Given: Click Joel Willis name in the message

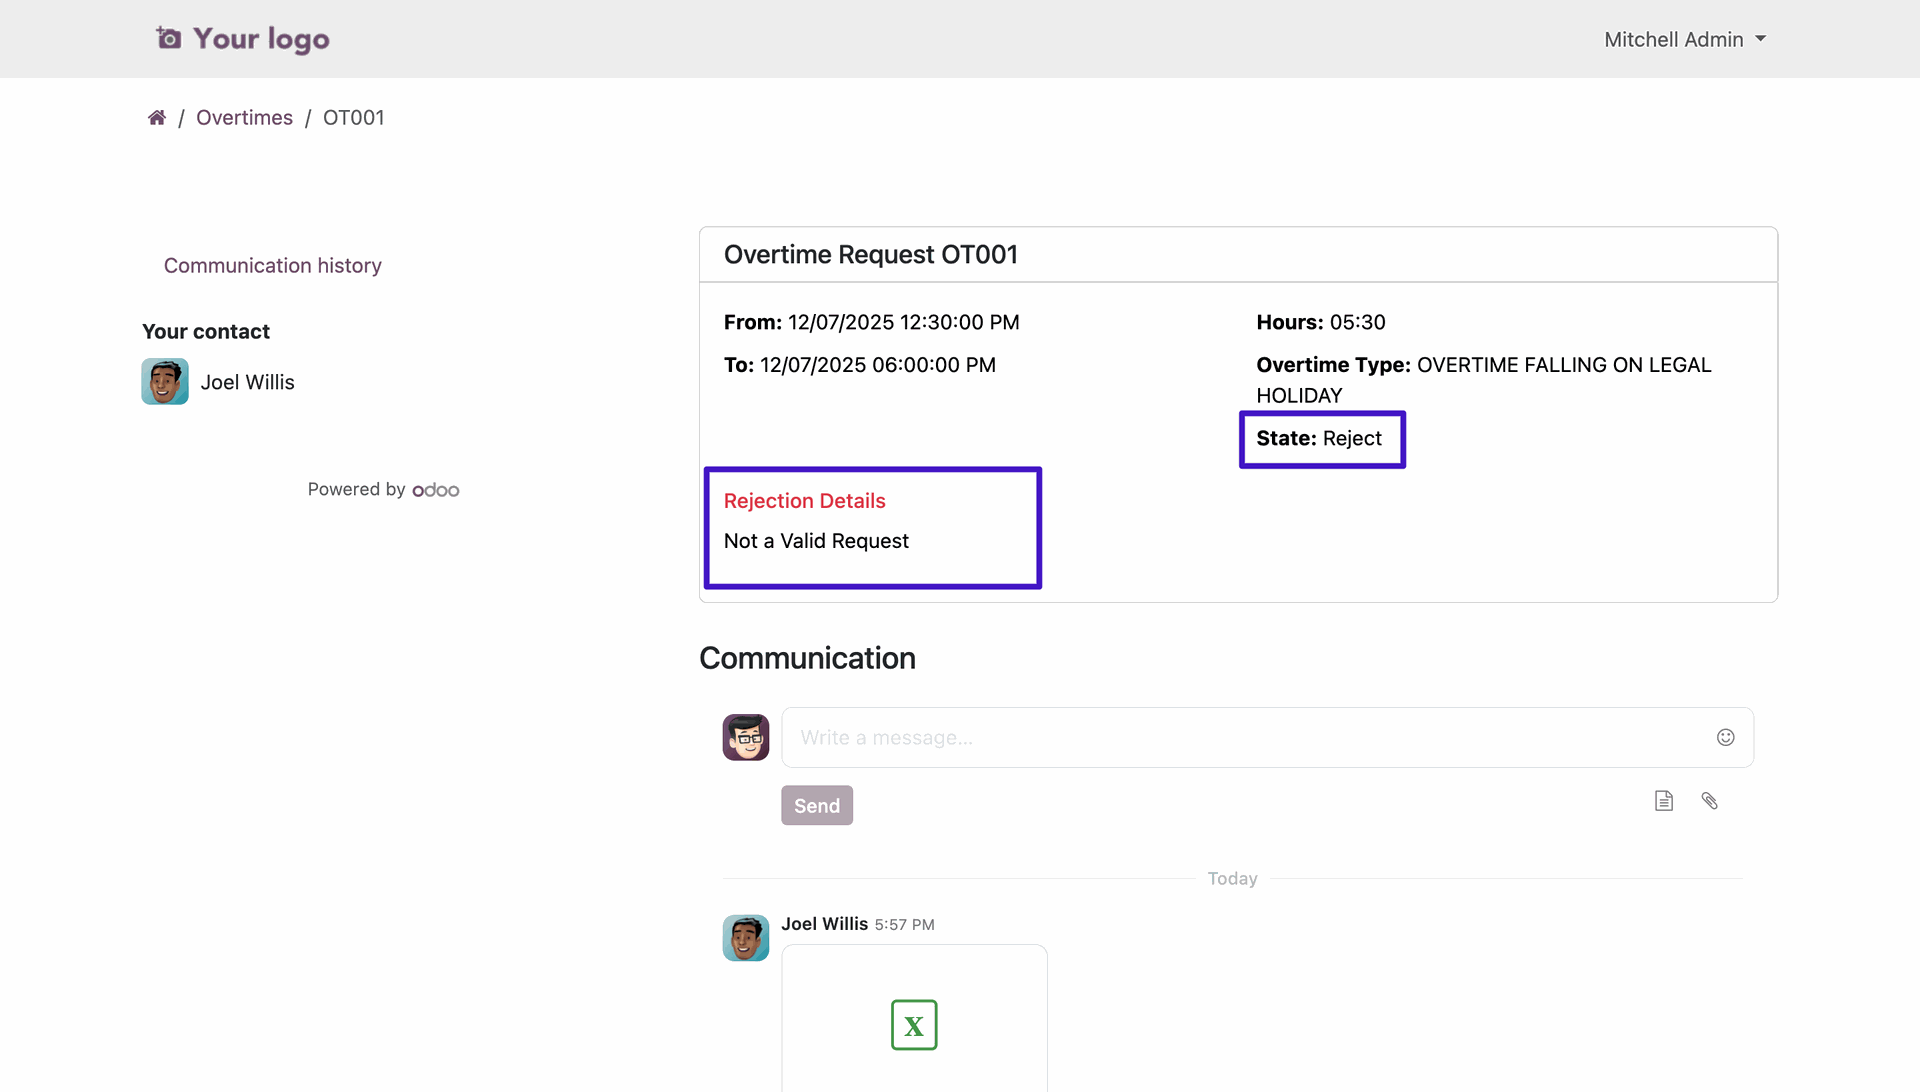Looking at the screenshot, I should click(x=824, y=924).
